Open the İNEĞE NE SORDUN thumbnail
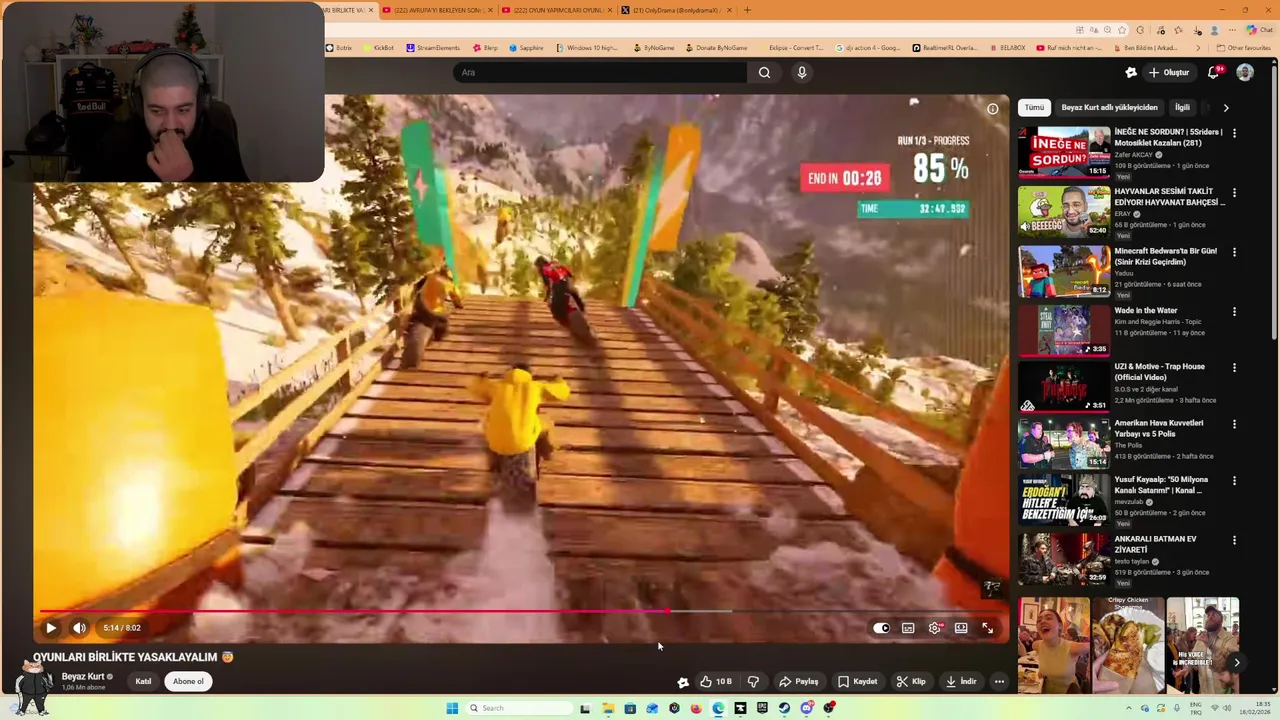1280x720 pixels. [x=1064, y=152]
